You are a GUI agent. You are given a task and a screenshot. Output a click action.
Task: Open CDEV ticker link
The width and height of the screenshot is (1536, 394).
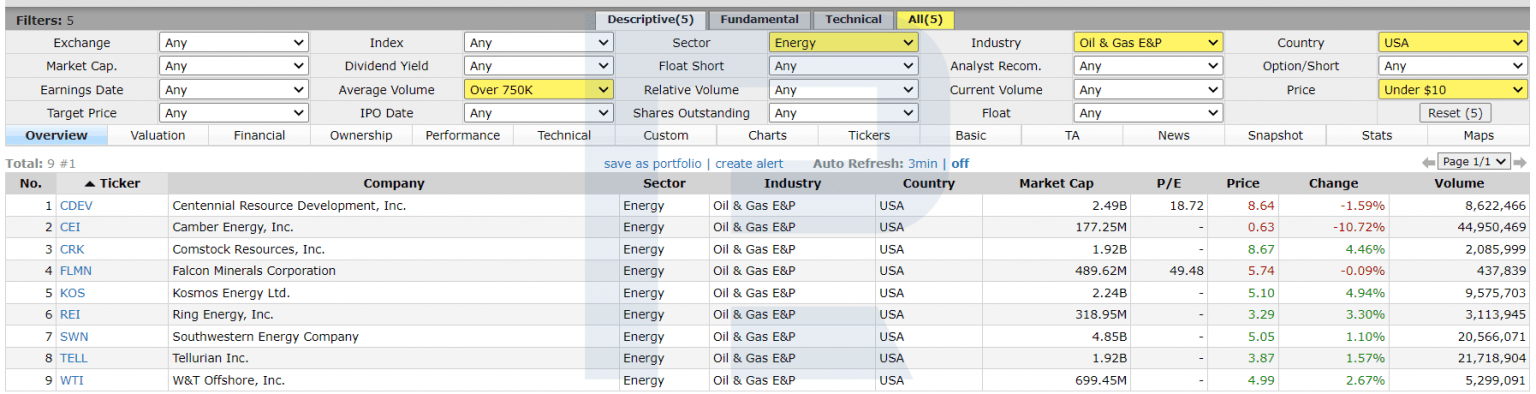[x=76, y=205]
